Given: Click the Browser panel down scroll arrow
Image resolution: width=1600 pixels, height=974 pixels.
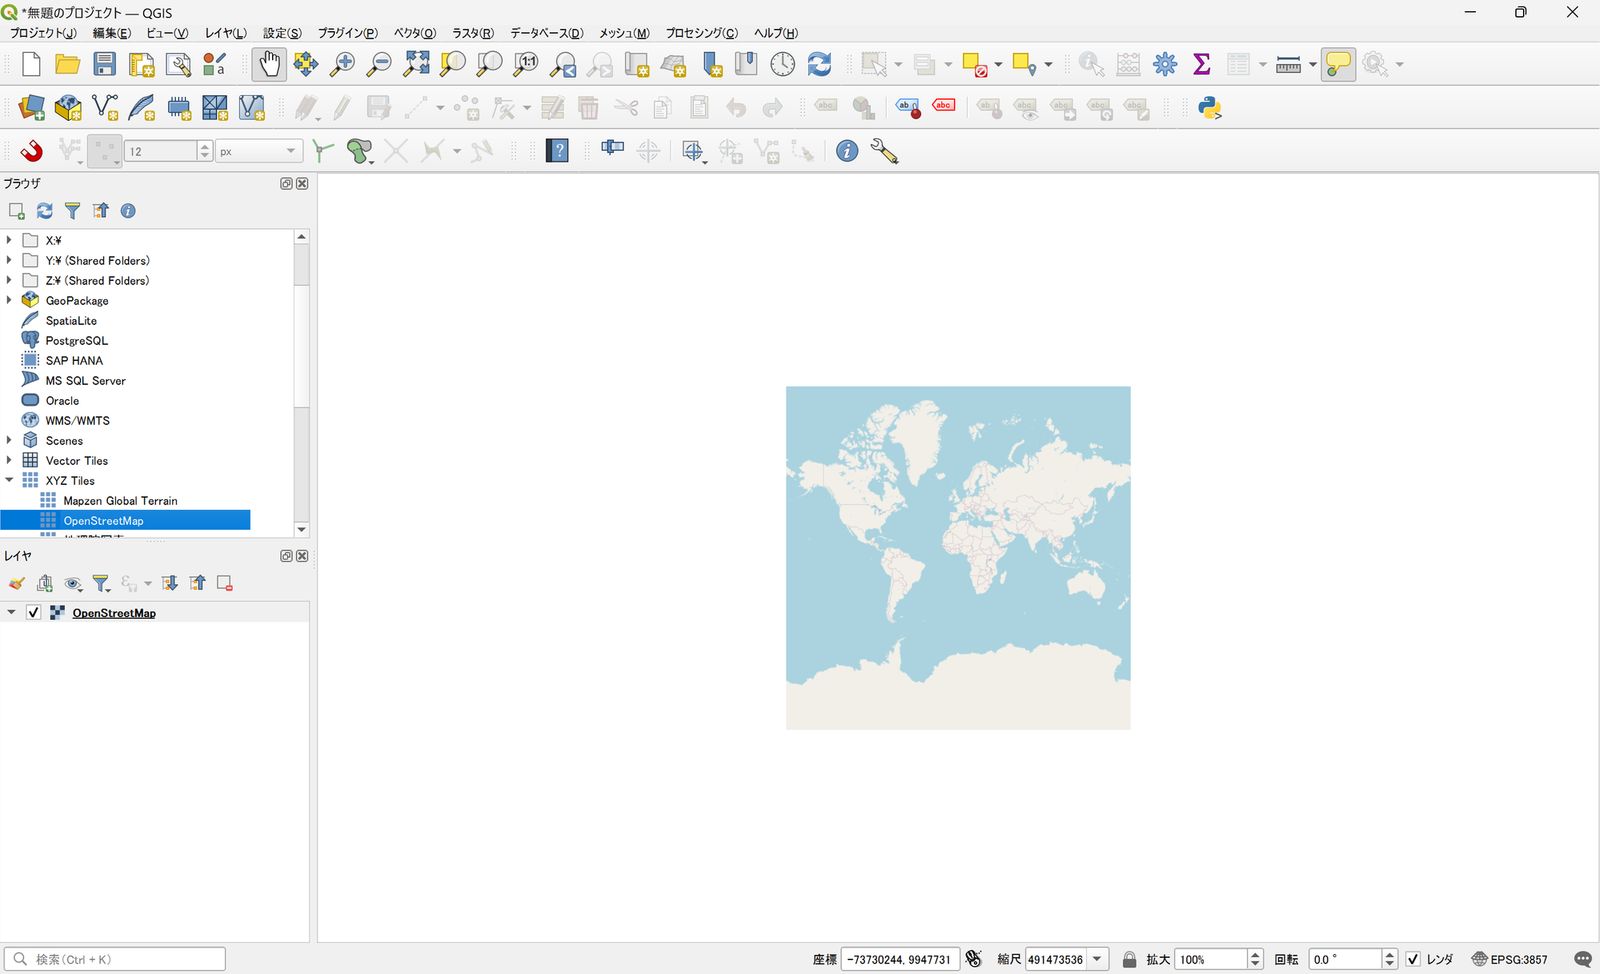Looking at the screenshot, I should [x=301, y=529].
